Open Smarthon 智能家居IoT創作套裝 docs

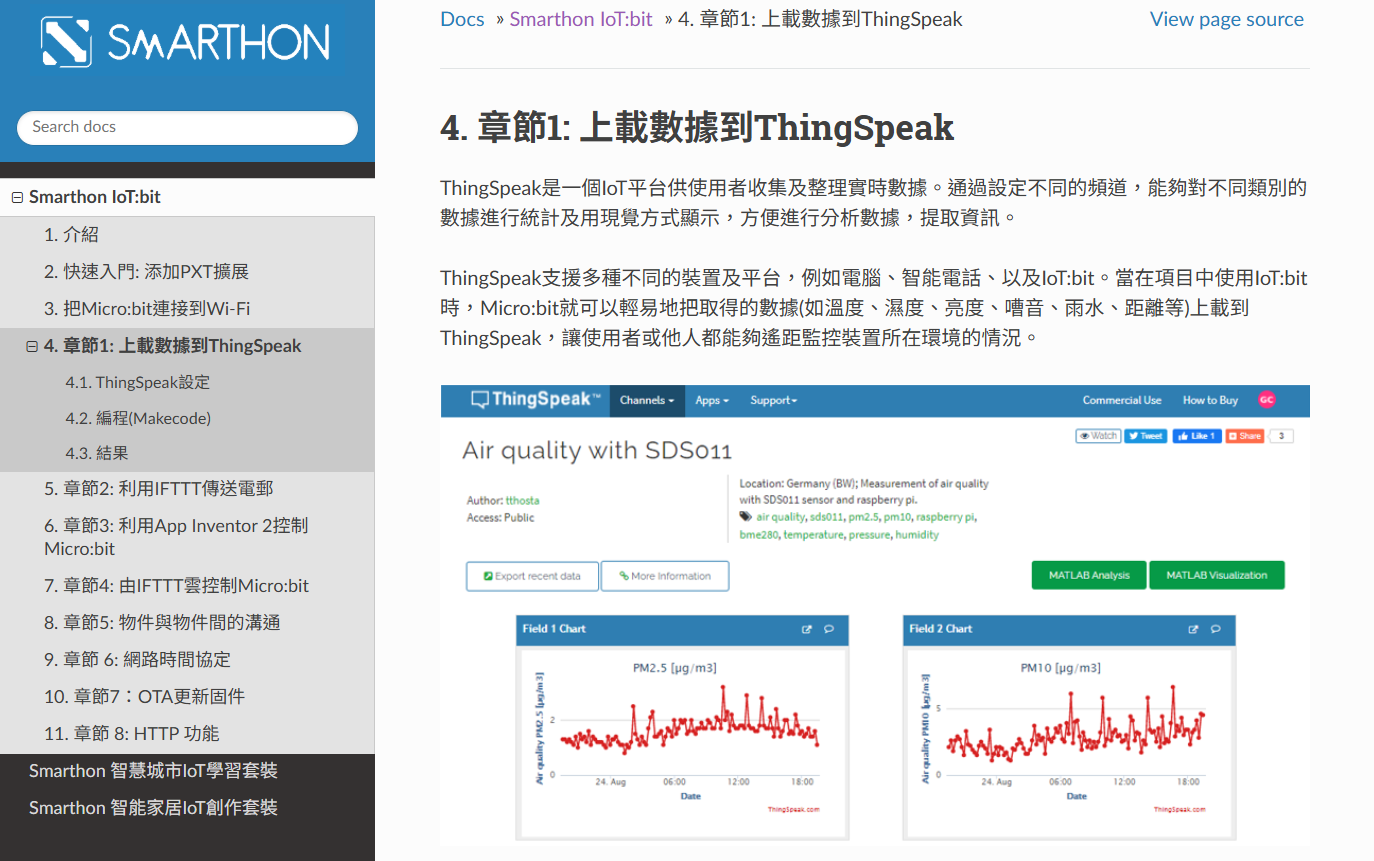point(153,808)
